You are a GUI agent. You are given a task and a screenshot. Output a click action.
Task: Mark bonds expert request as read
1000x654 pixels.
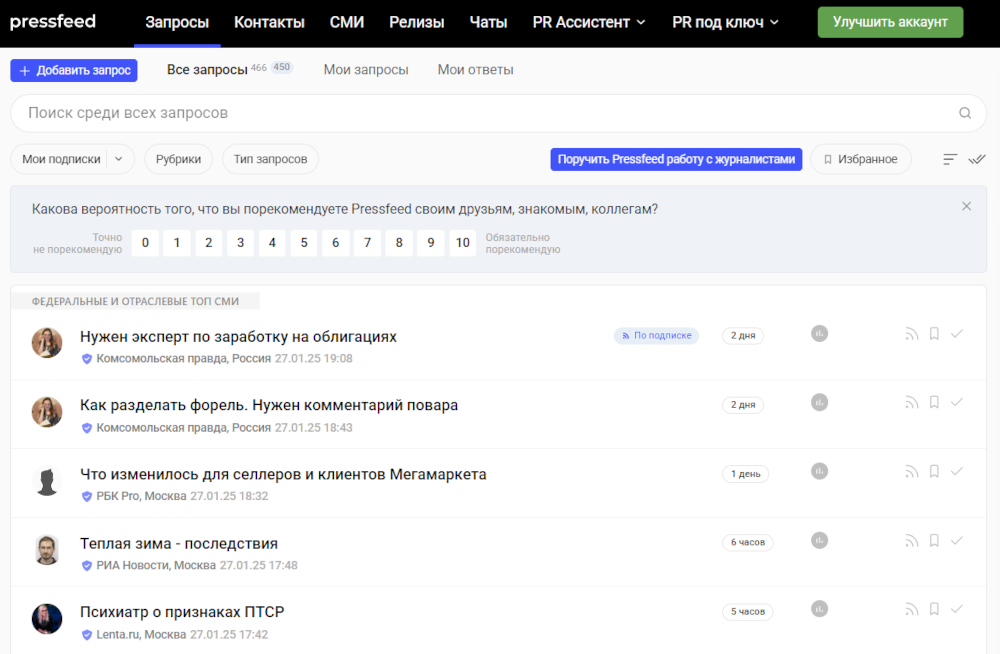click(x=957, y=334)
